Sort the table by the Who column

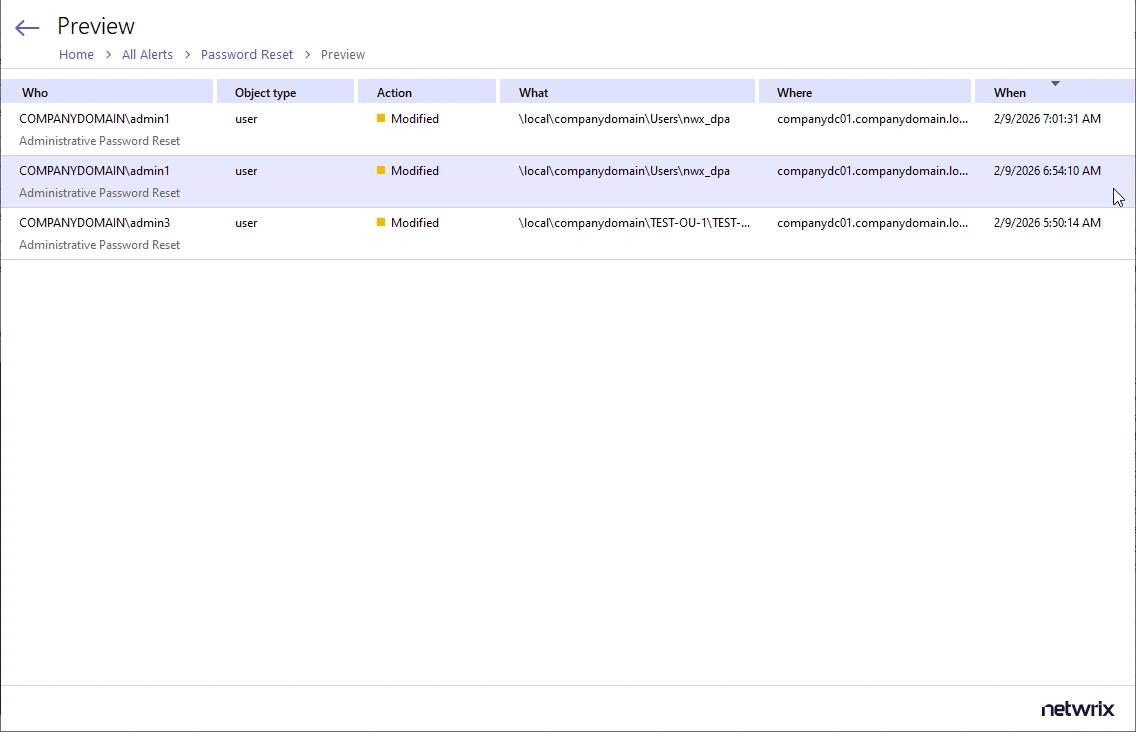(x=35, y=92)
